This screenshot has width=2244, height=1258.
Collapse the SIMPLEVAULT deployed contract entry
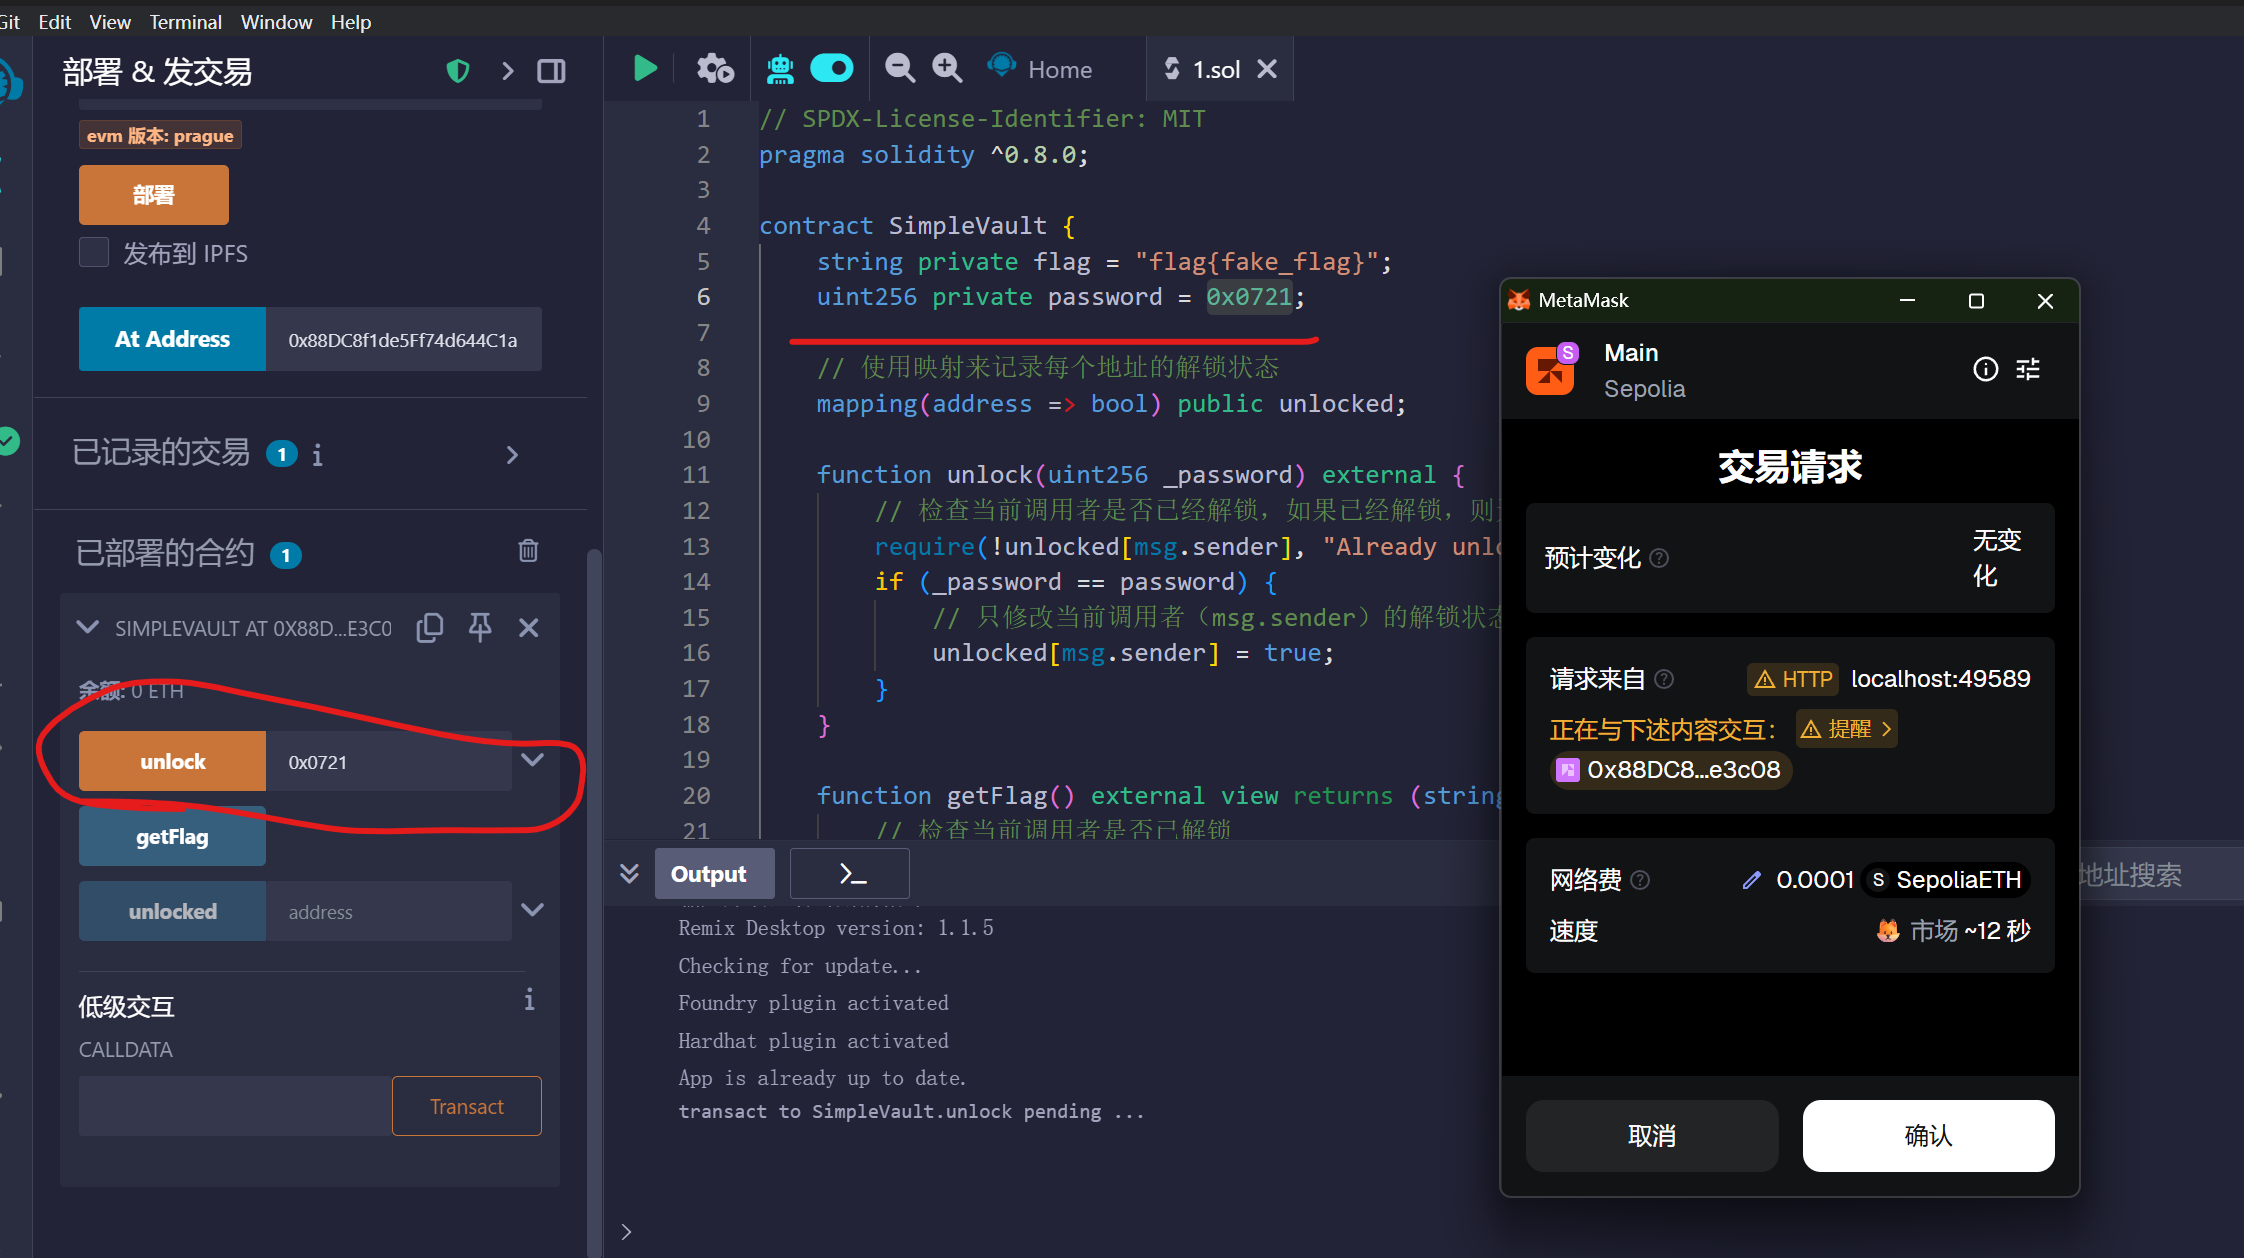88,628
